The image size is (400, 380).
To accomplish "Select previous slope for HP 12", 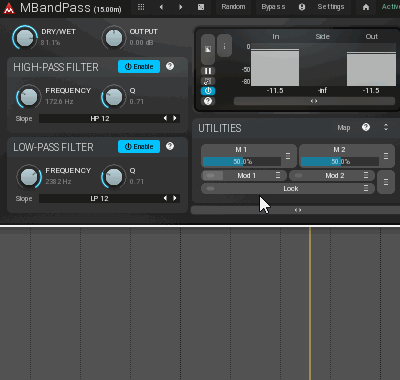I will (x=165, y=119).
